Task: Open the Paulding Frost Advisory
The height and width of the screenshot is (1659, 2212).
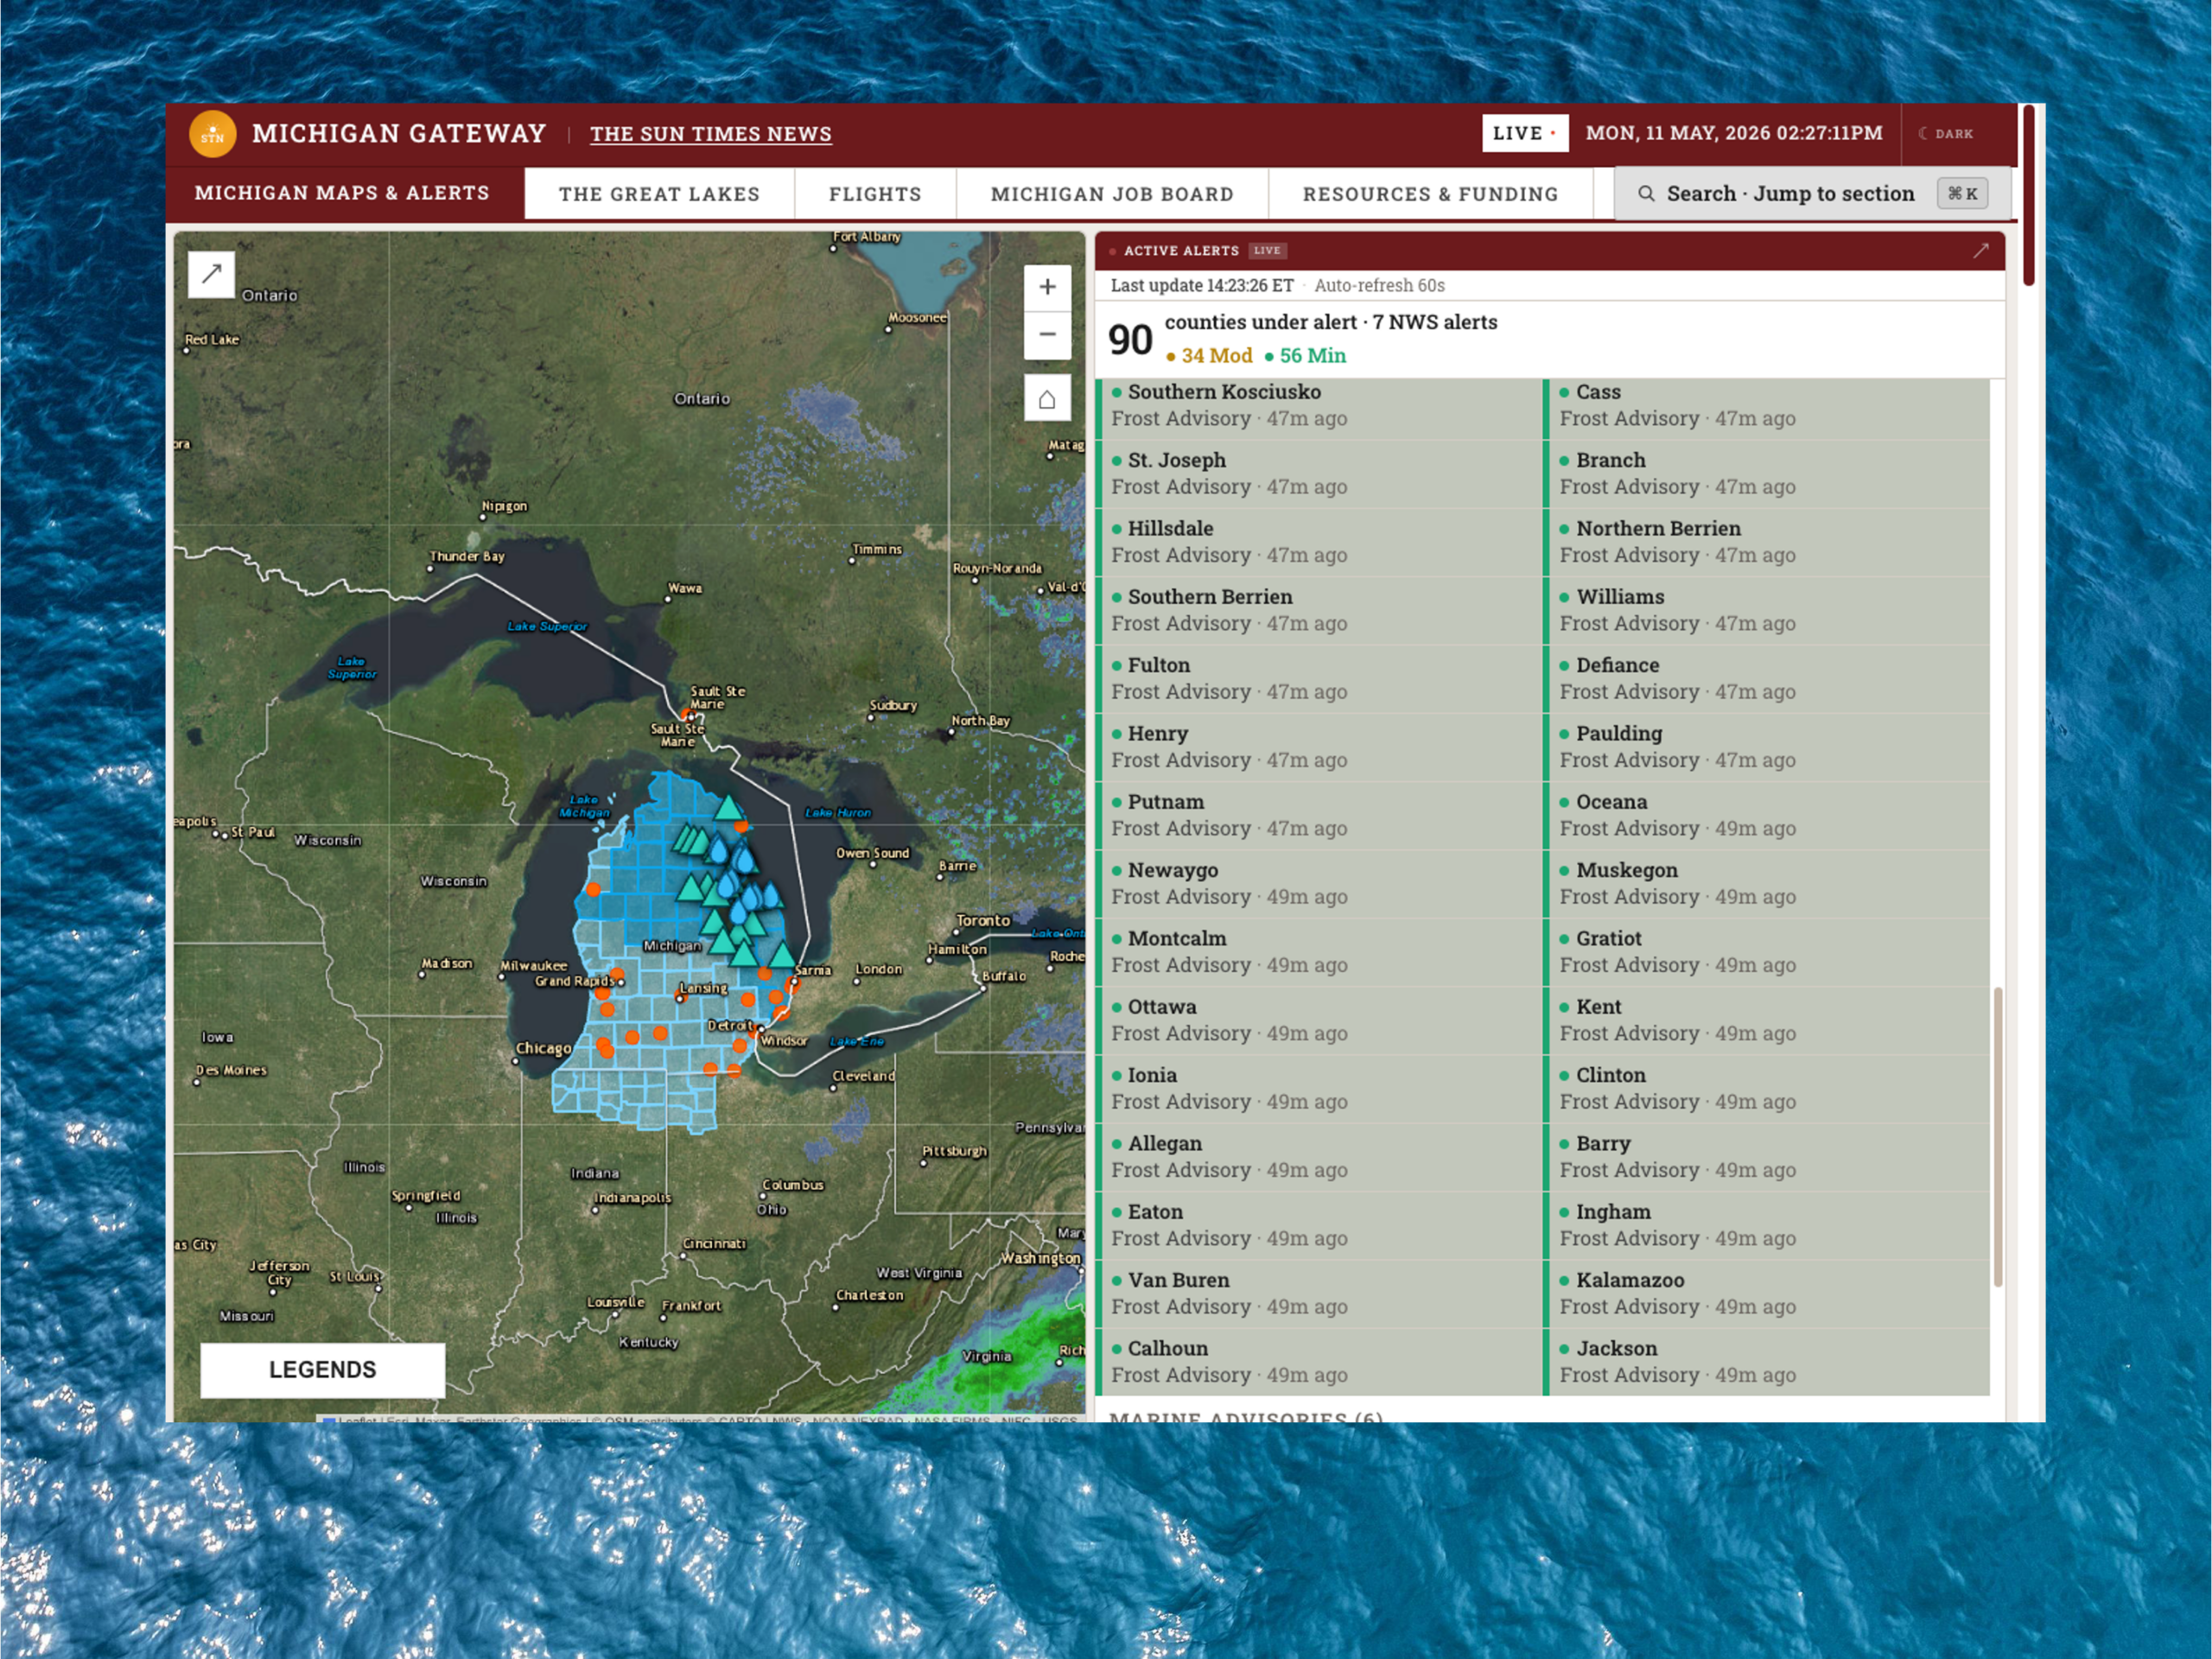Action: click(1768, 747)
